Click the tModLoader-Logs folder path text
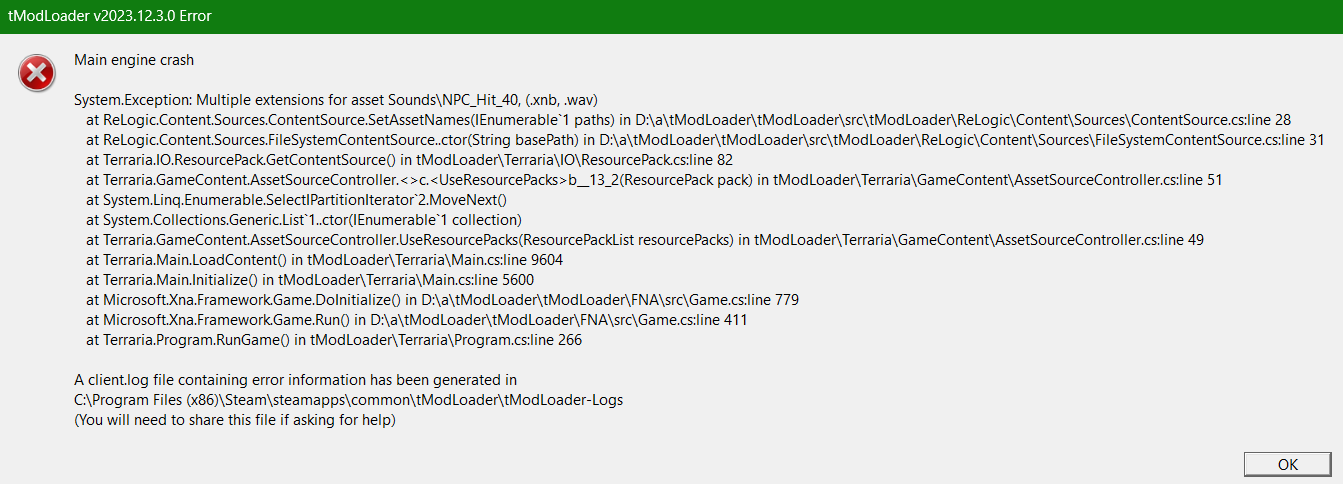 click(348, 400)
